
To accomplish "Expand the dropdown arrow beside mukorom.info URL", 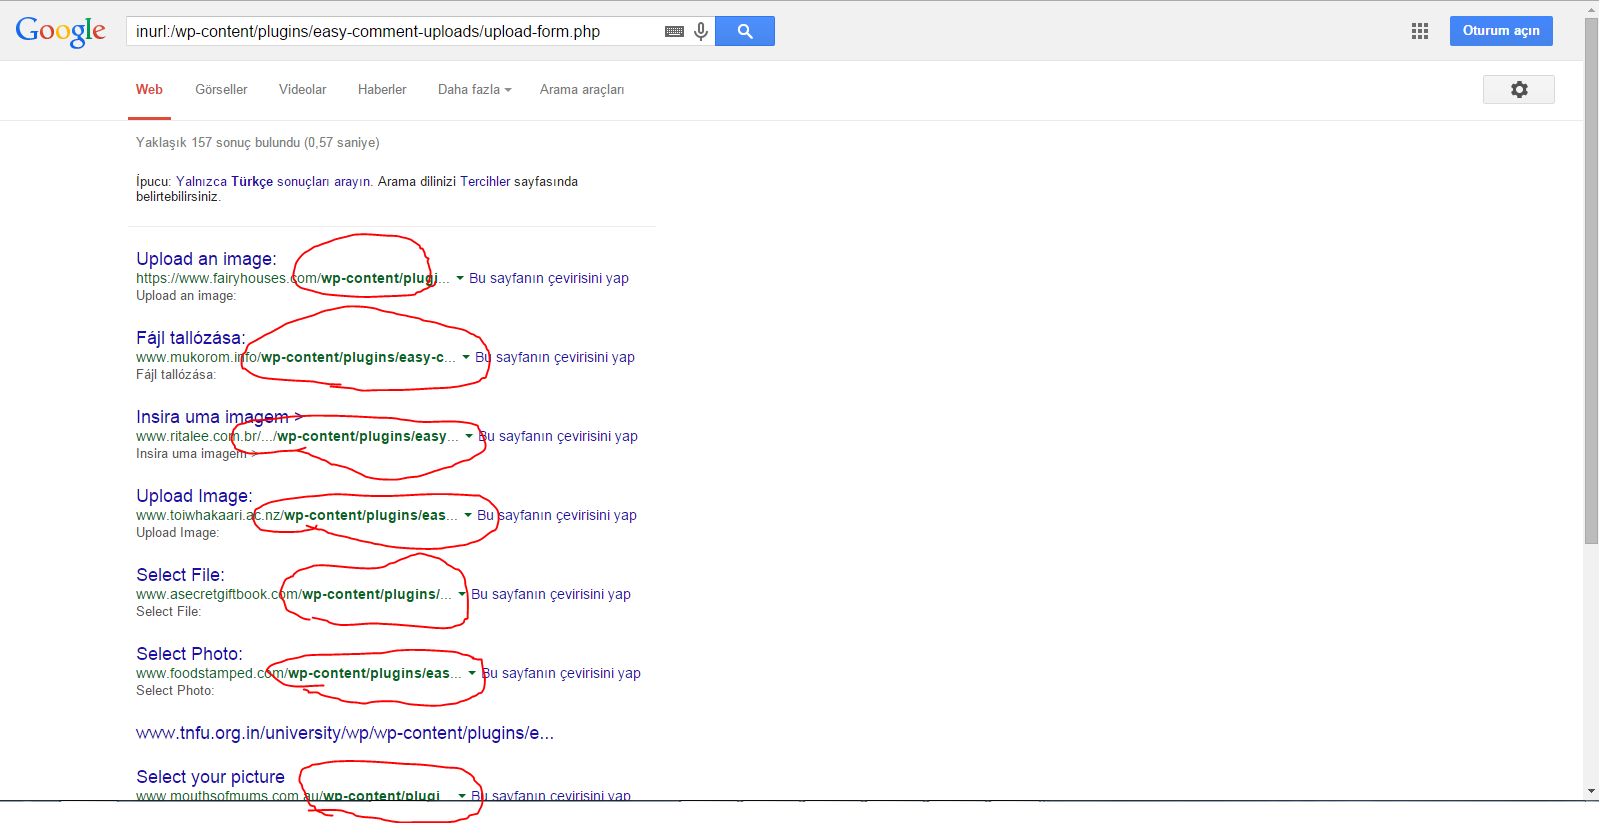I will point(466,357).
